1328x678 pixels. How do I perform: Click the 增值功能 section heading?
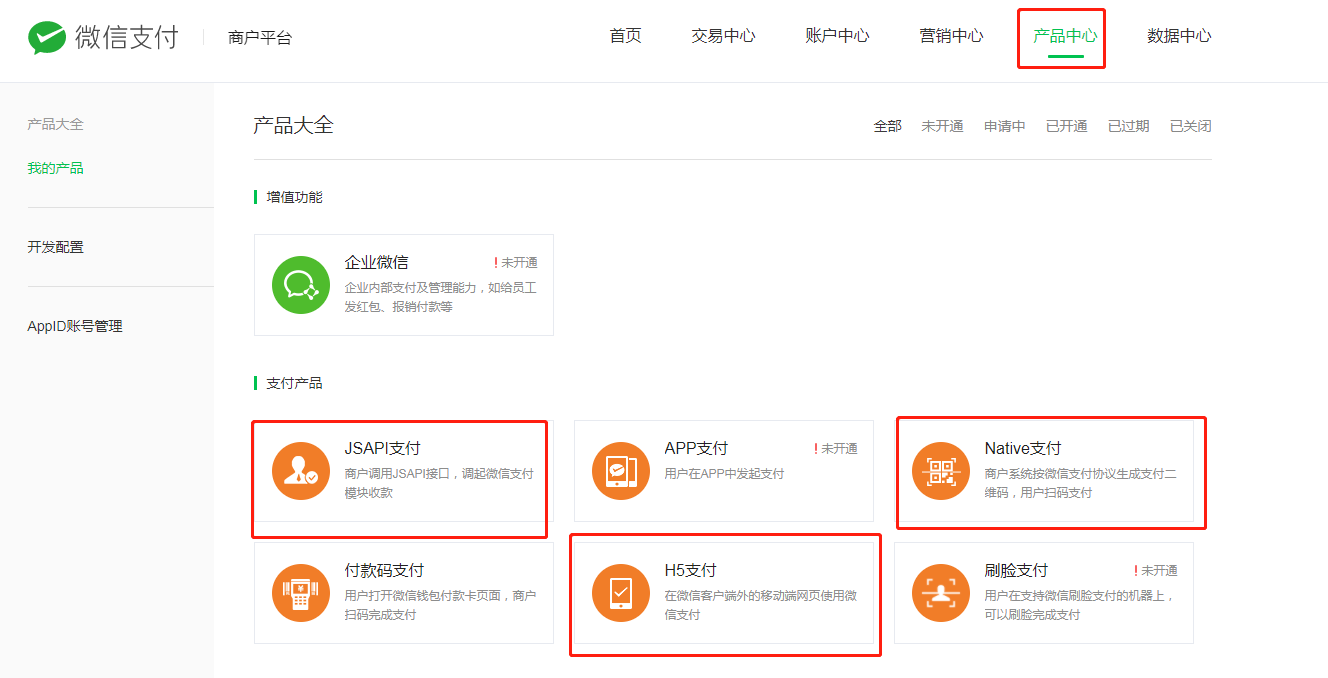(294, 197)
